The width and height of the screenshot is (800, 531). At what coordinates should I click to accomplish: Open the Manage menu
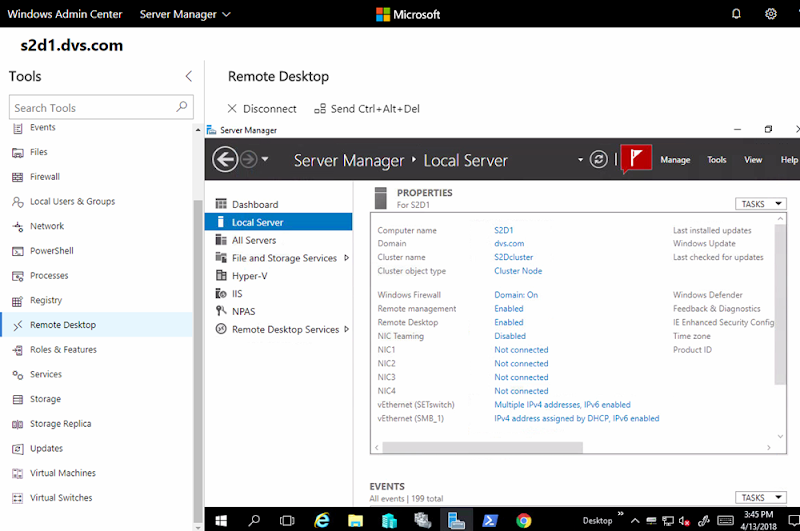pos(675,160)
